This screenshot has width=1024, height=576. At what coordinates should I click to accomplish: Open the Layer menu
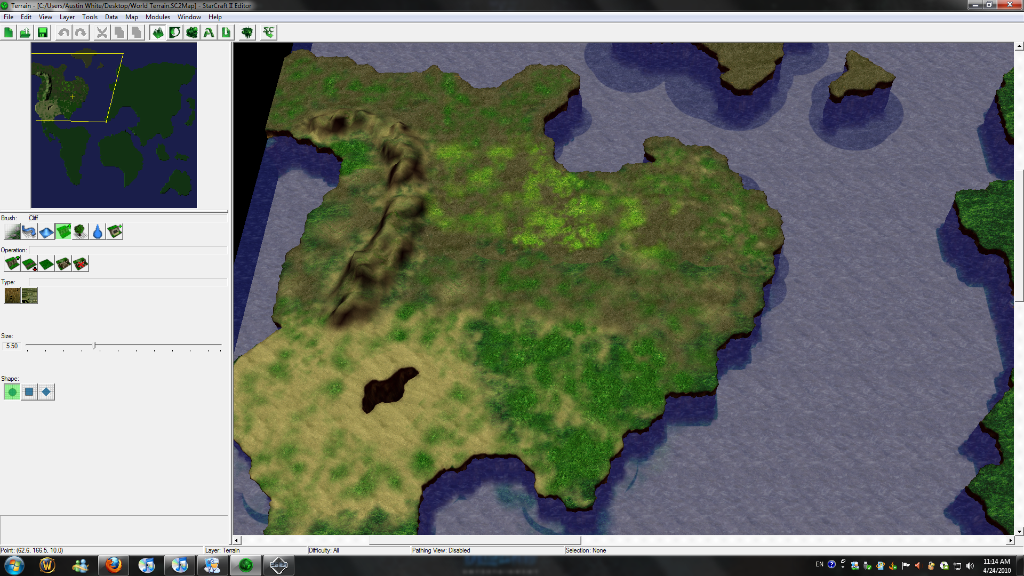[67, 17]
